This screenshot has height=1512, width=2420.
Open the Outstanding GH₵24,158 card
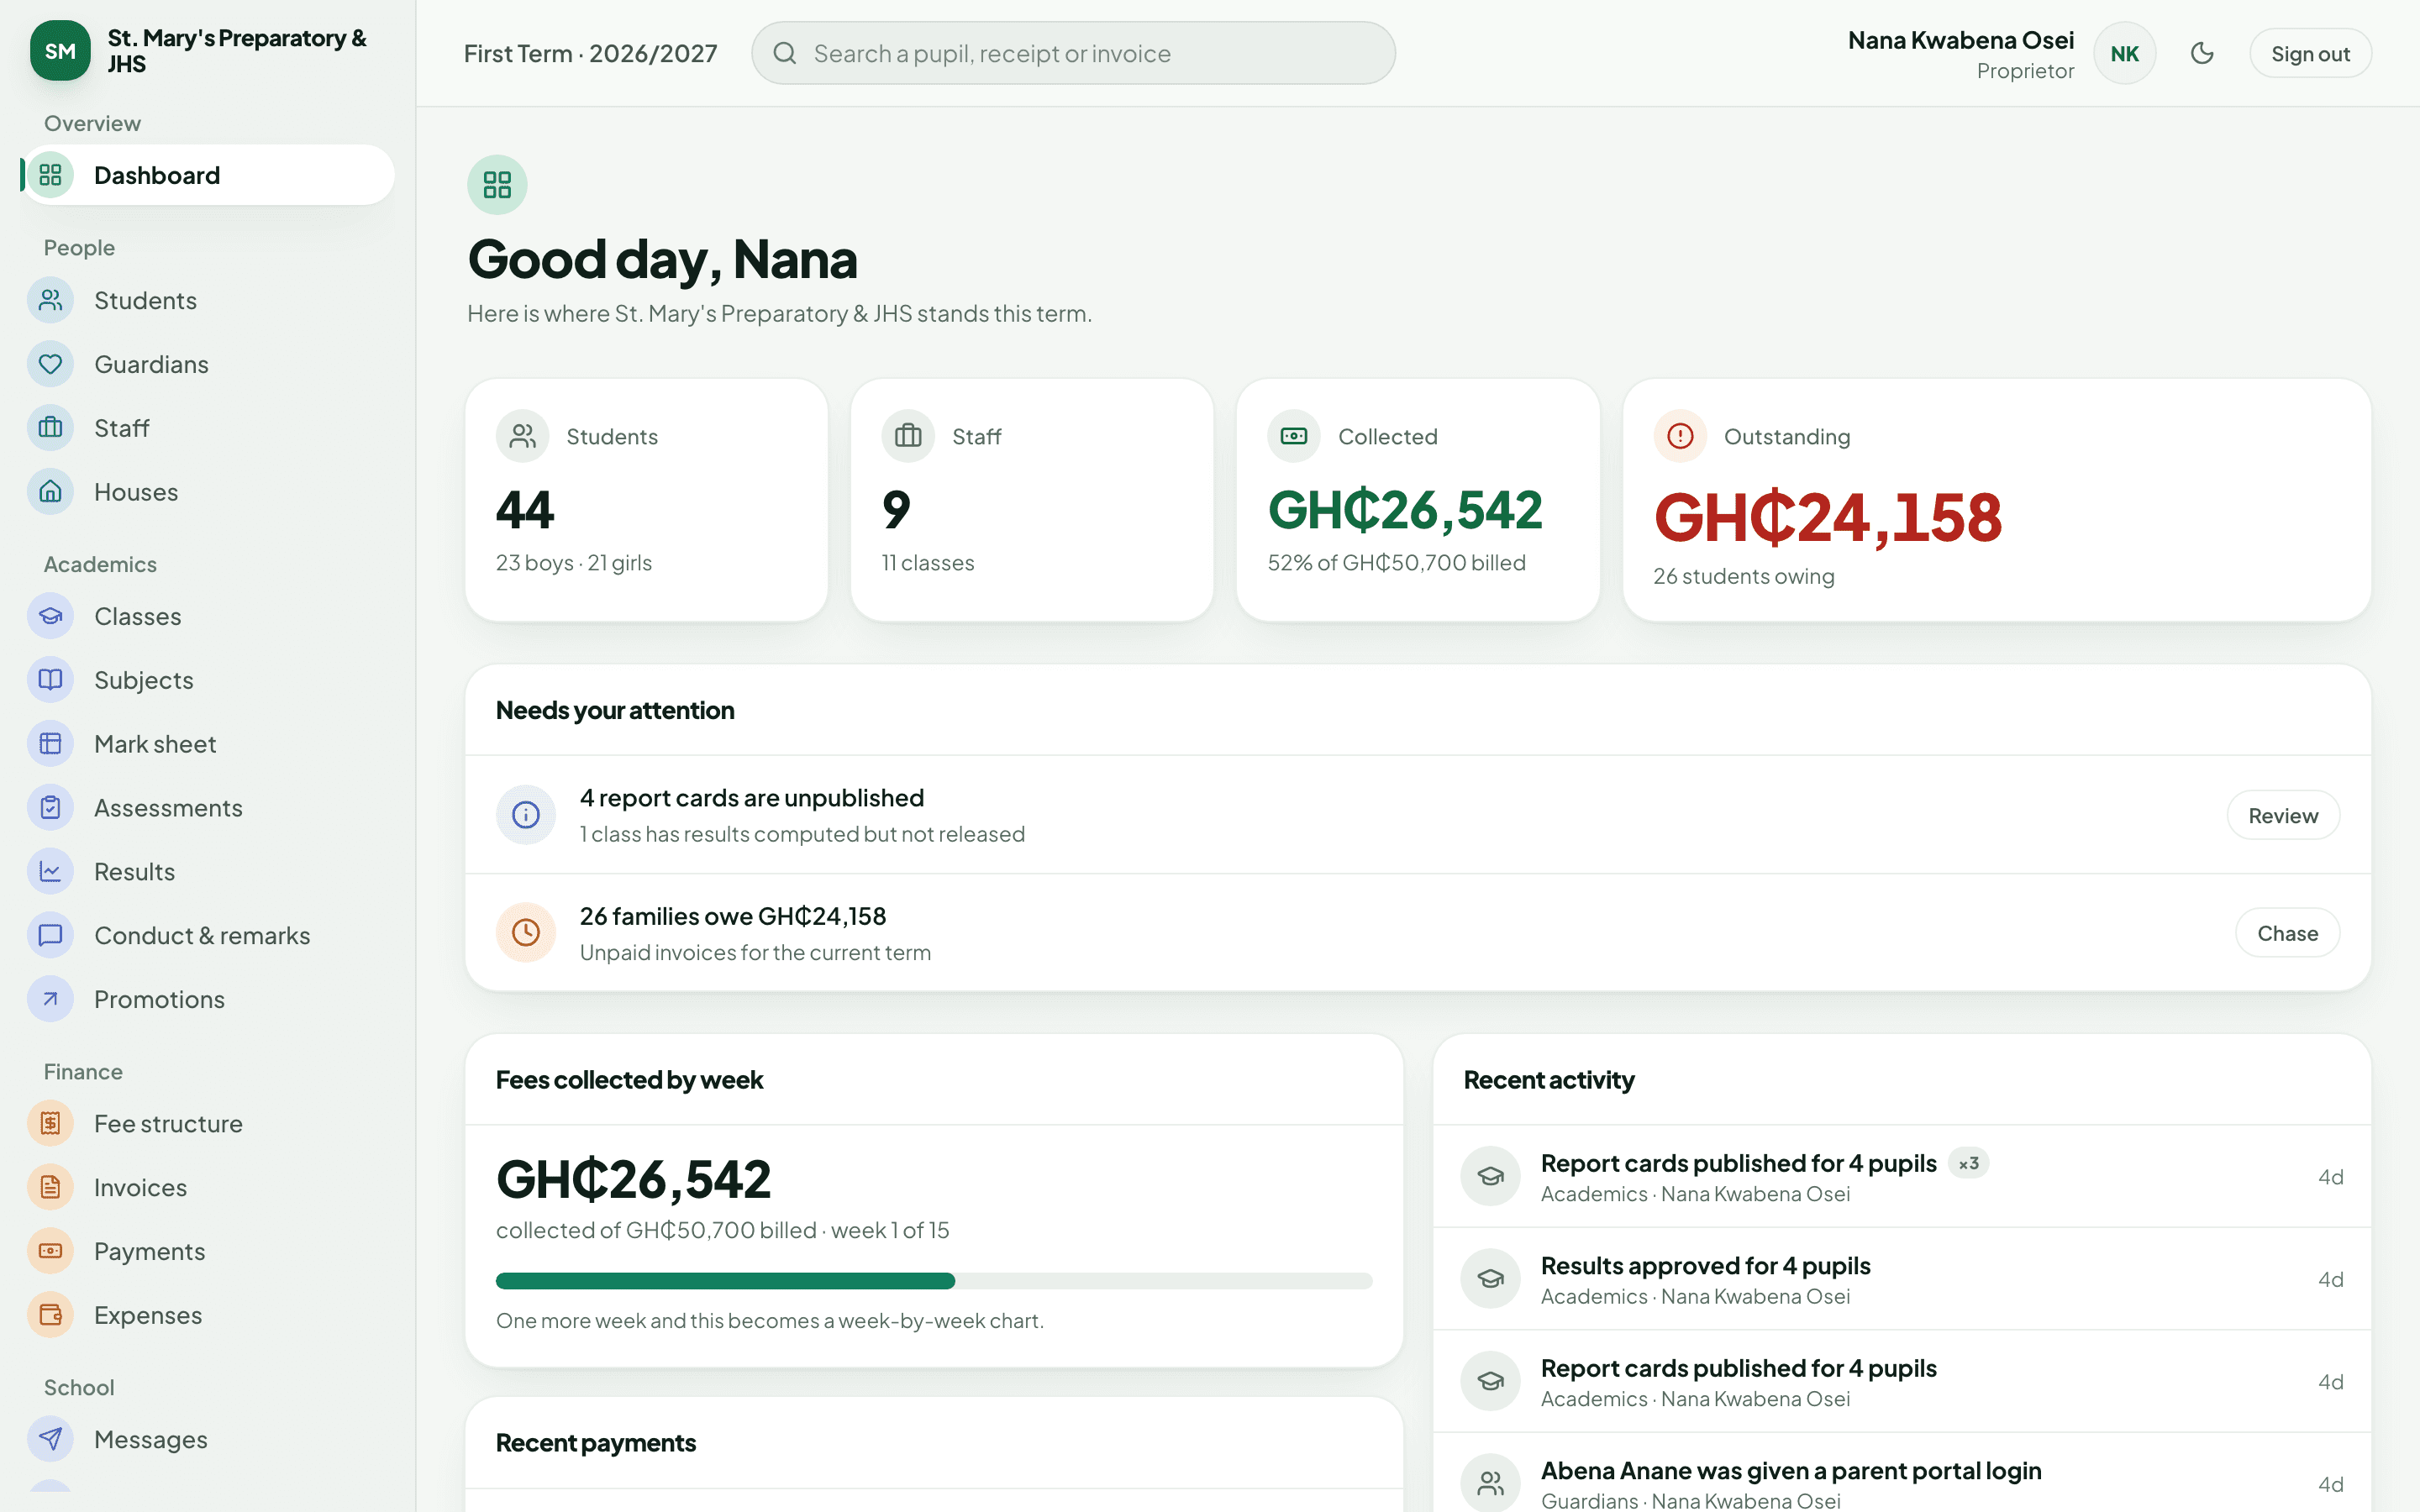pyautogui.click(x=1997, y=500)
